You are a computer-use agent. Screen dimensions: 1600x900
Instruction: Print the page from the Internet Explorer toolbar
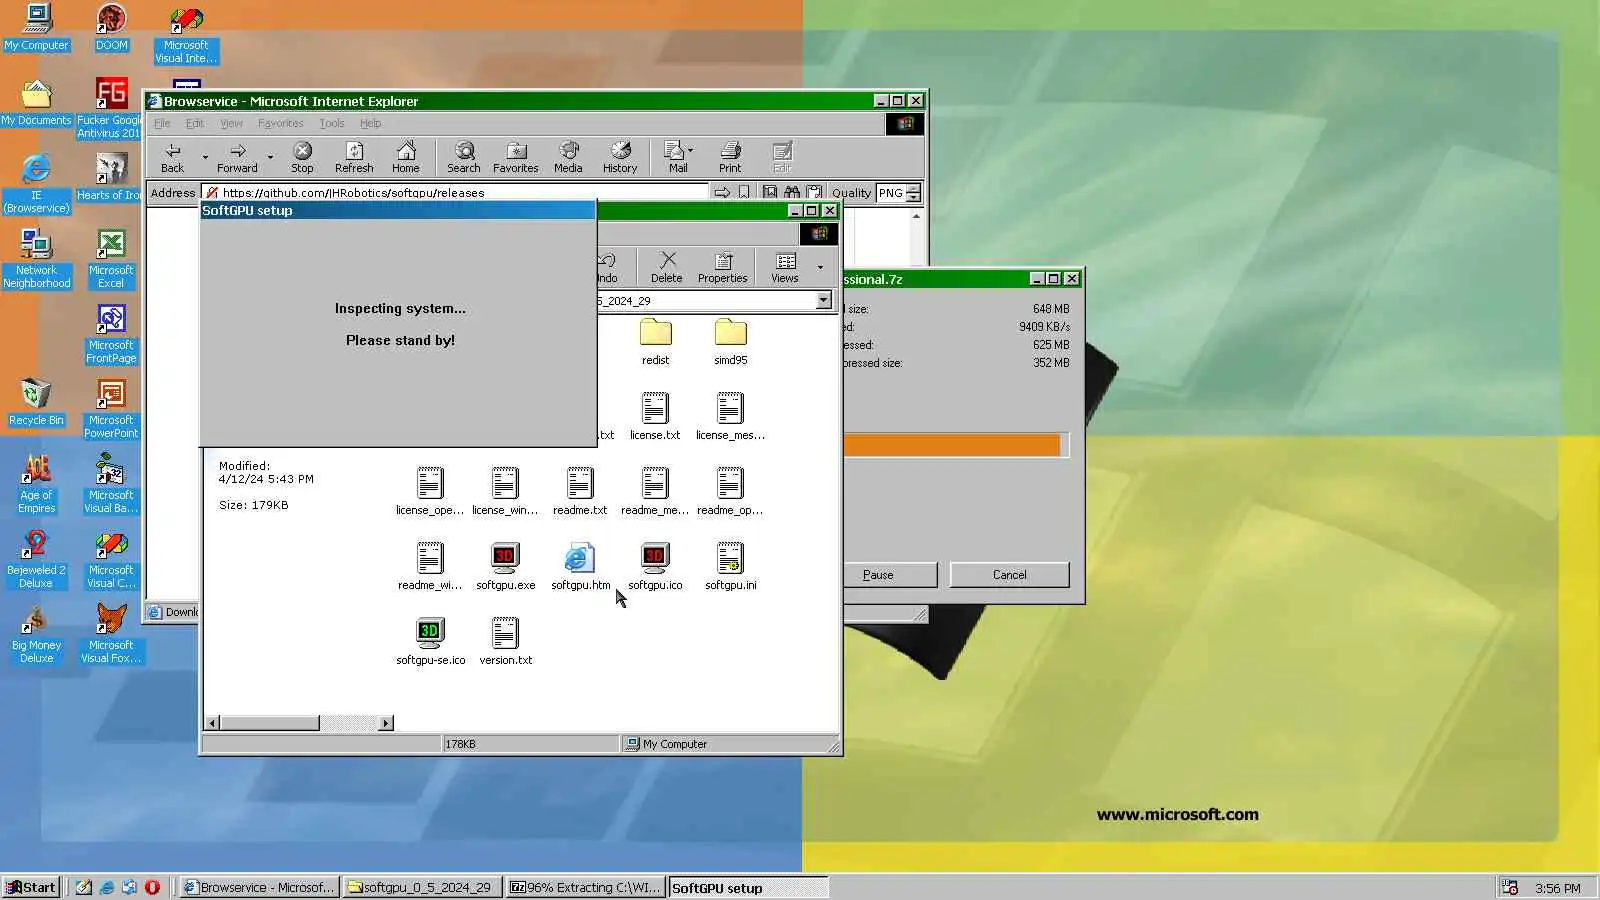[x=730, y=157]
